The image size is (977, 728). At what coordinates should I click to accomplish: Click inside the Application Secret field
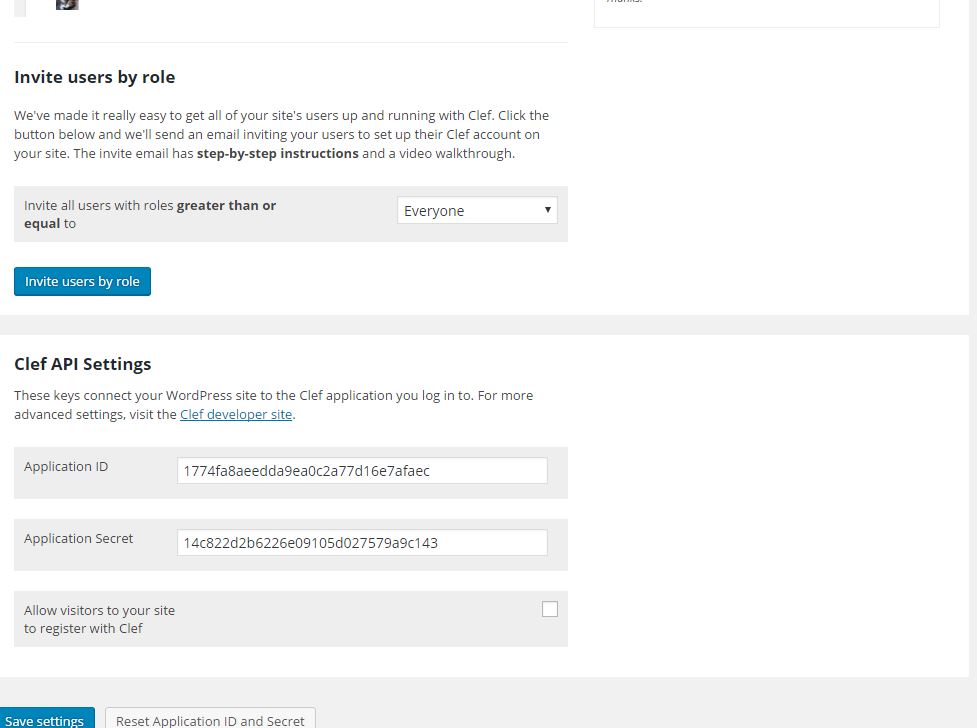362,542
